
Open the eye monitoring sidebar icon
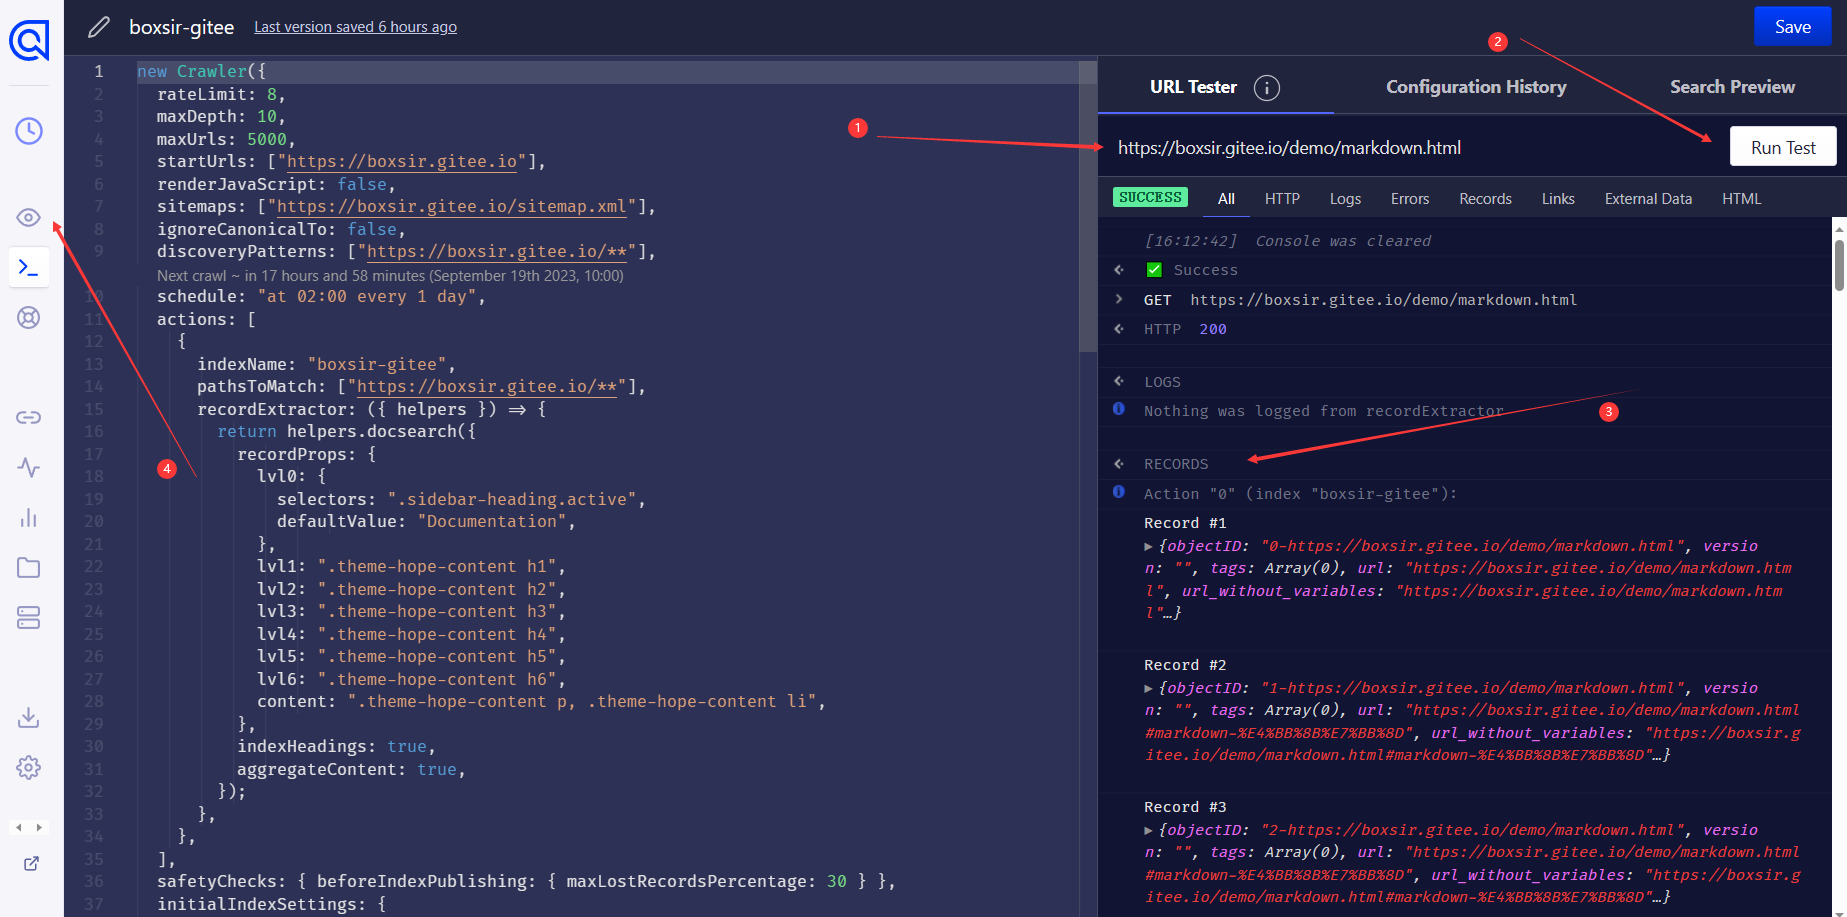pos(29,217)
